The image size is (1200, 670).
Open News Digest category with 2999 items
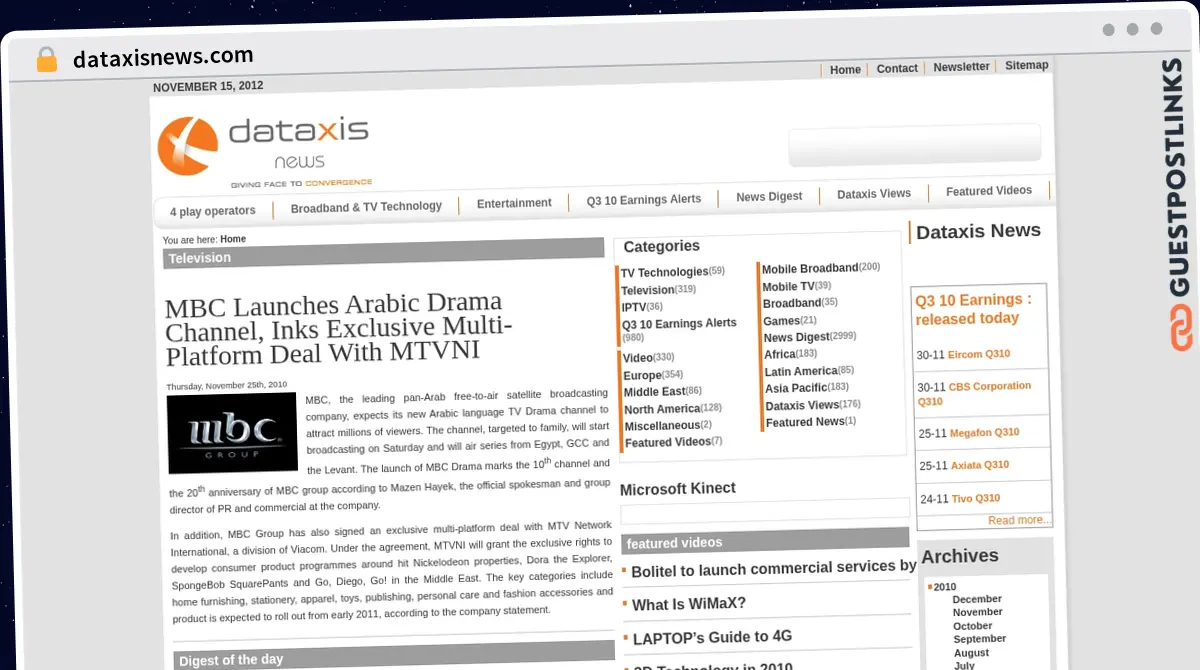point(797,337)
